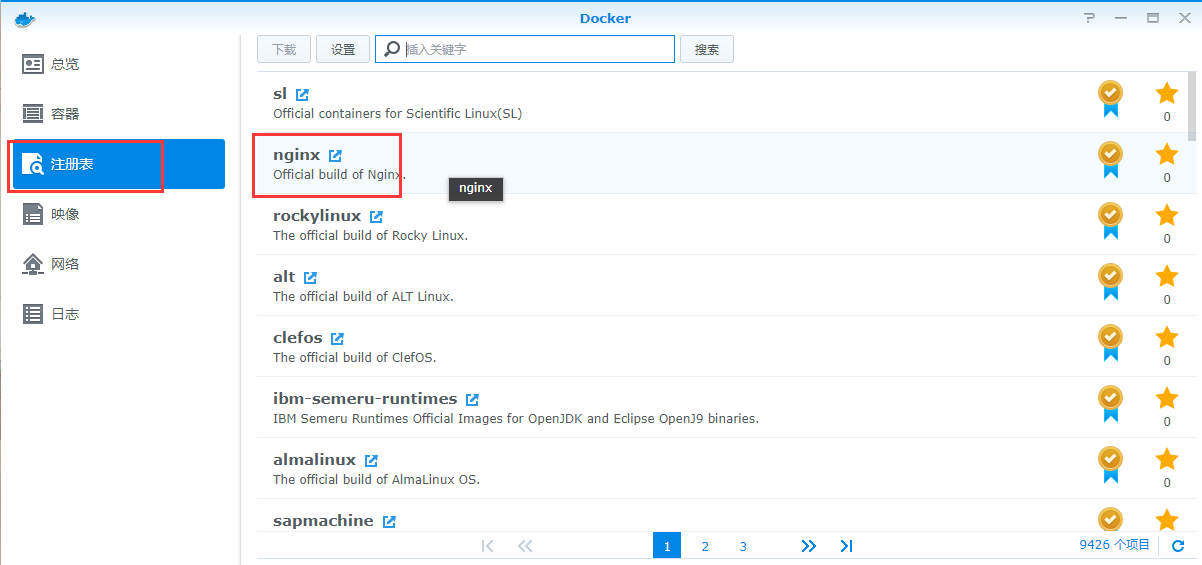
Task: Click the star icon on ibm-semeru-runtimes row
Action: [x=1167, y=398]
